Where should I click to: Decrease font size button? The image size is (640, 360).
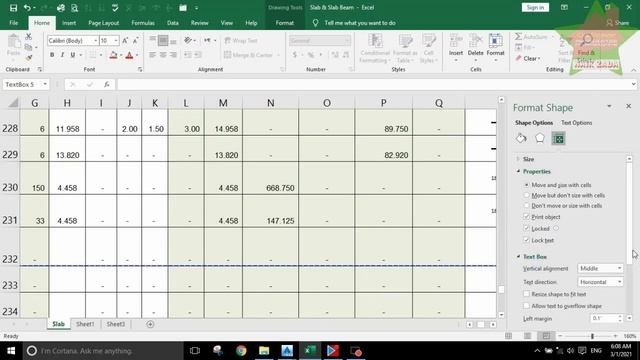[136, 40]
